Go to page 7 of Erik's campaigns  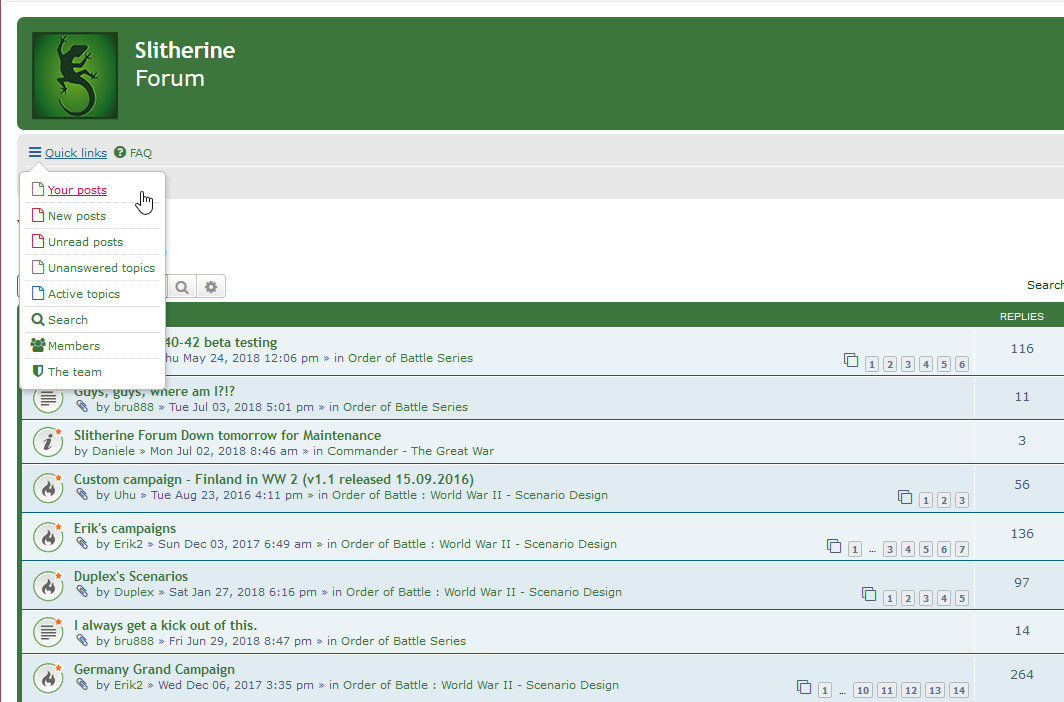962,549
